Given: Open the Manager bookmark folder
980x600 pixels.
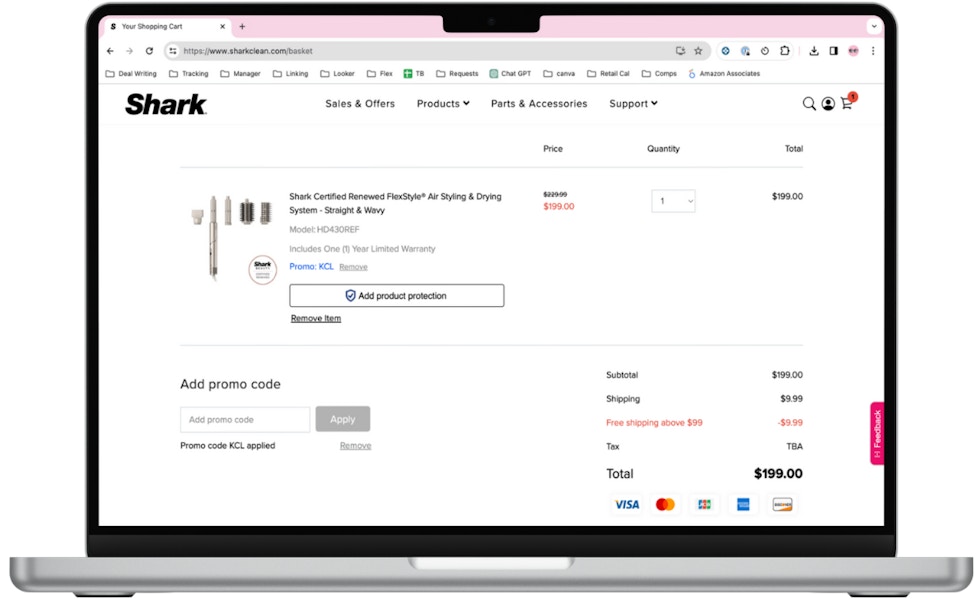Looking at the screenshot, I should [x=241, y=74].
